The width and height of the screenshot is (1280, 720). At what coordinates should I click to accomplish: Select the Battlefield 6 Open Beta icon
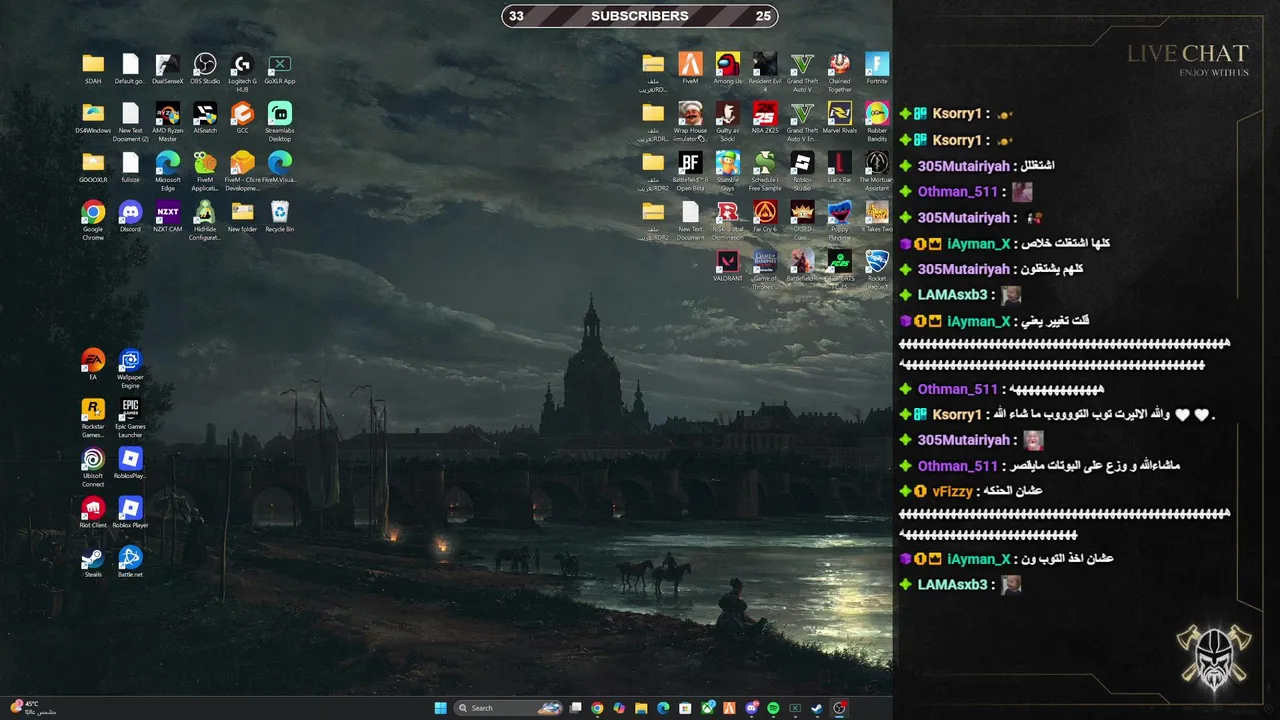click(x=690, y=171)
